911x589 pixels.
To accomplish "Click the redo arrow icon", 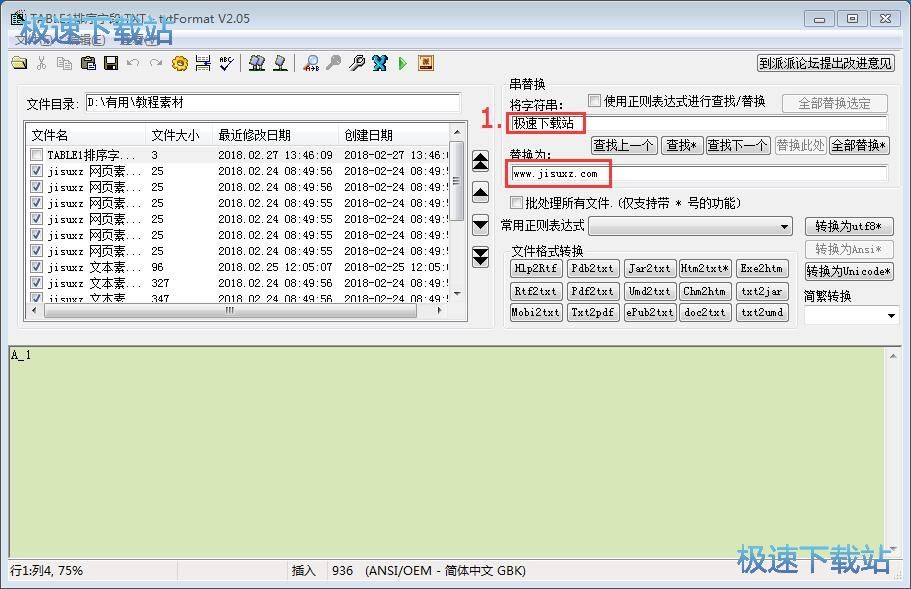I will coord(156,63).
